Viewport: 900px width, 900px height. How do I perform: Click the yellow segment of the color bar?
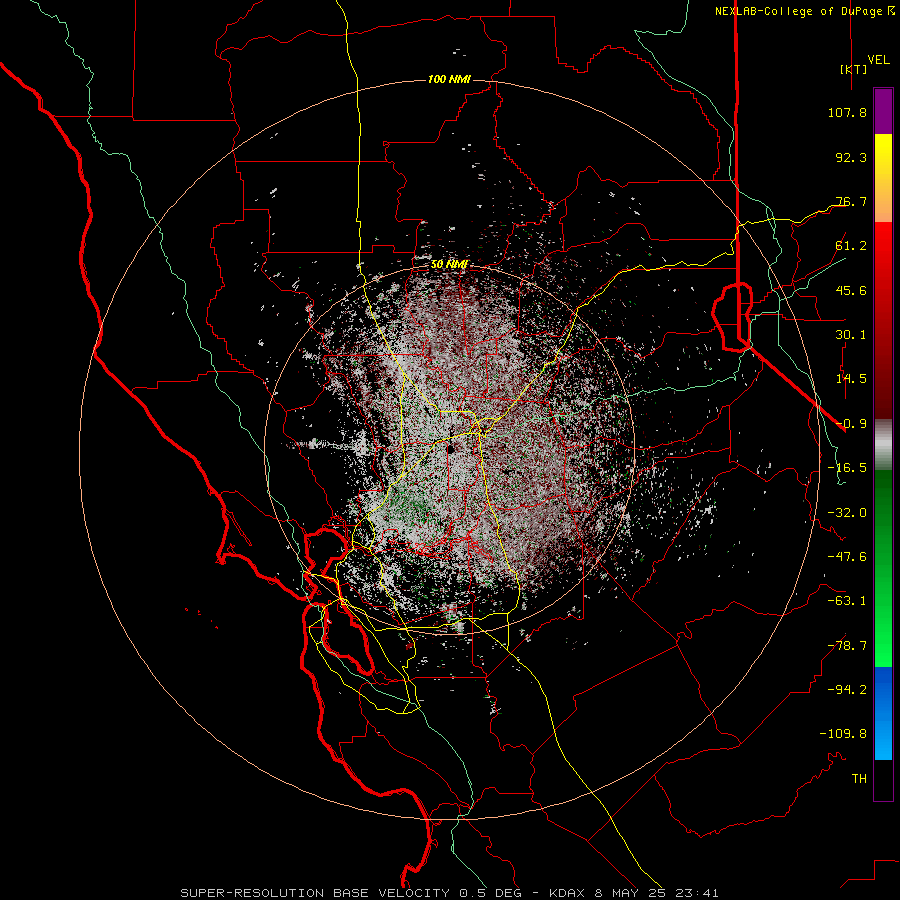[x=883, y=178]
